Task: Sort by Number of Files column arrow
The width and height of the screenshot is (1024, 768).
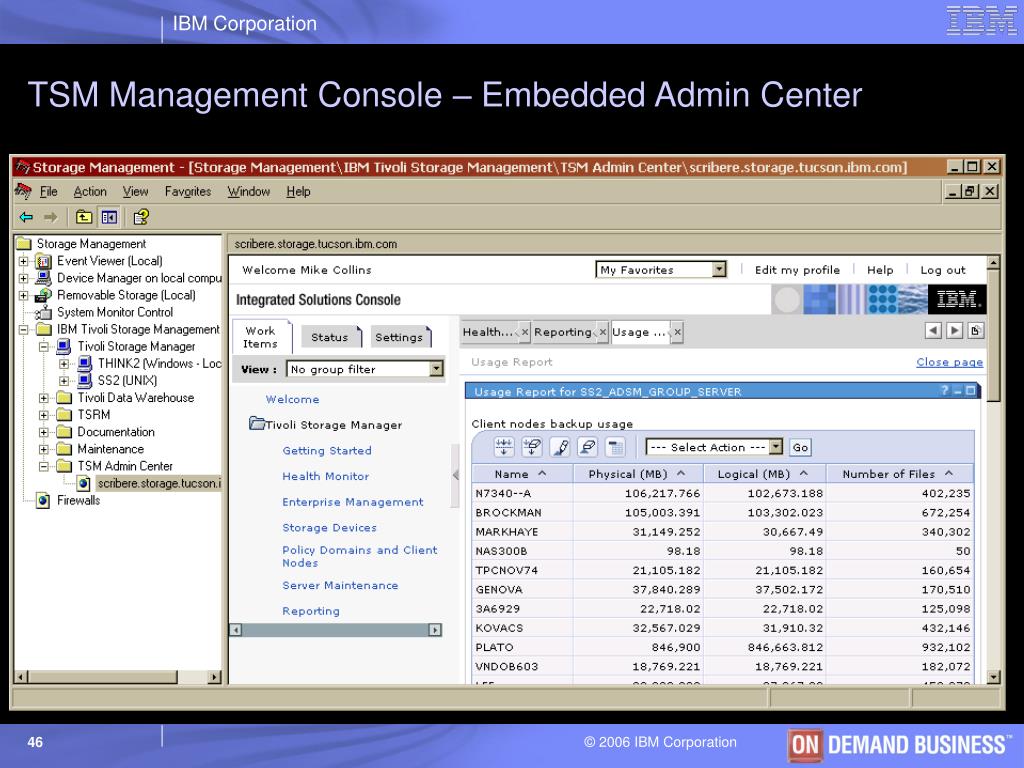Action: 949,473
